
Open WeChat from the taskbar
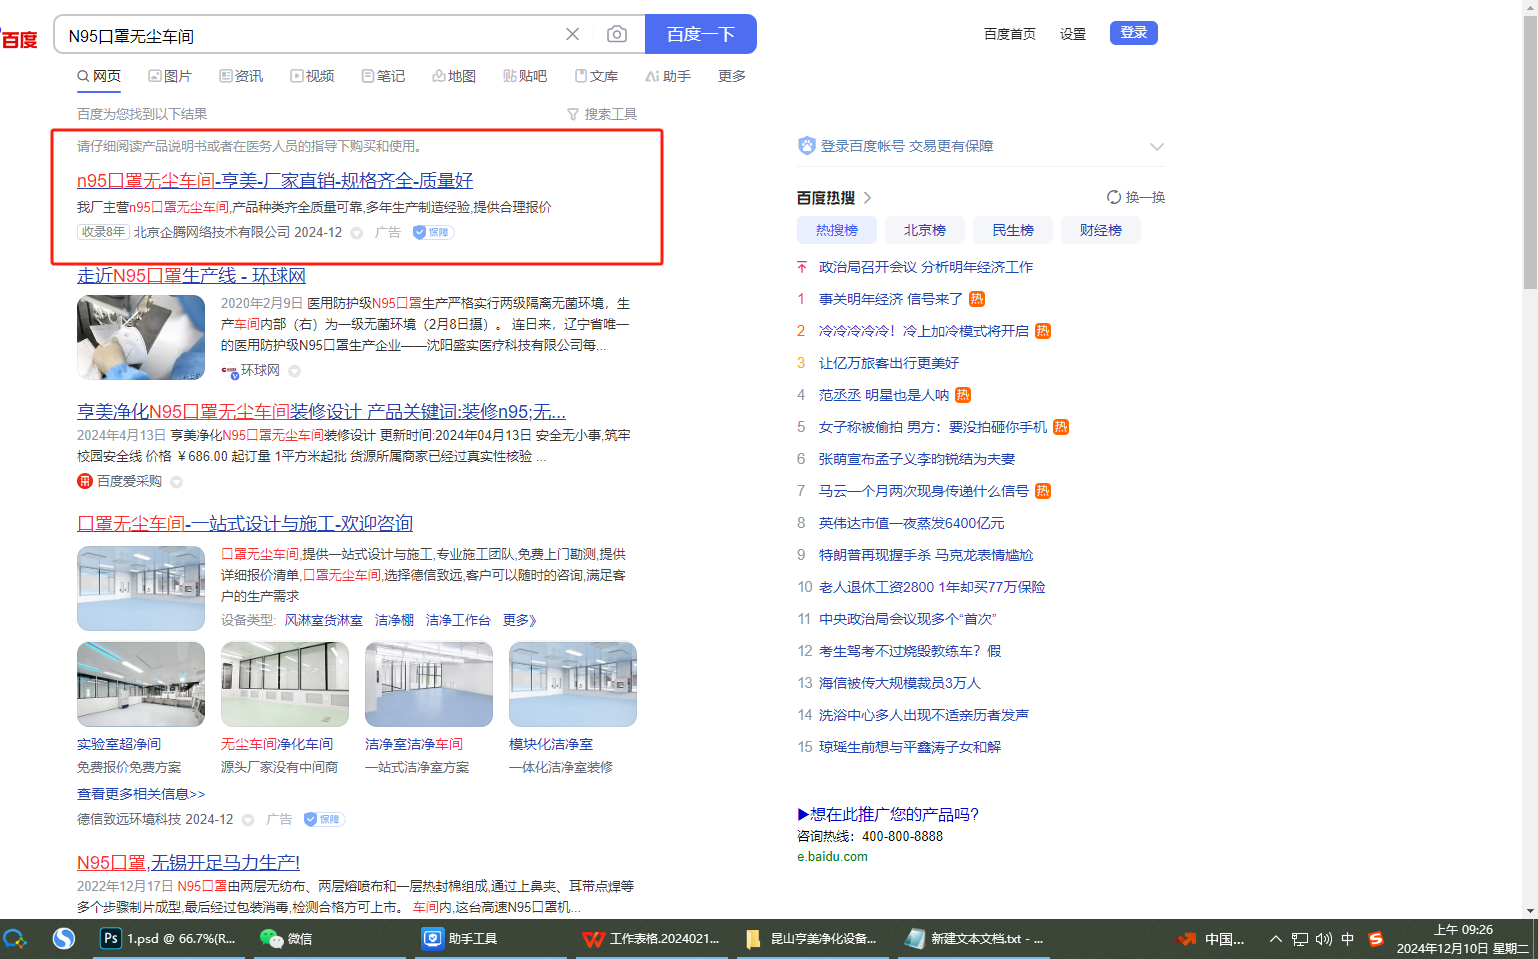[287, 938]
